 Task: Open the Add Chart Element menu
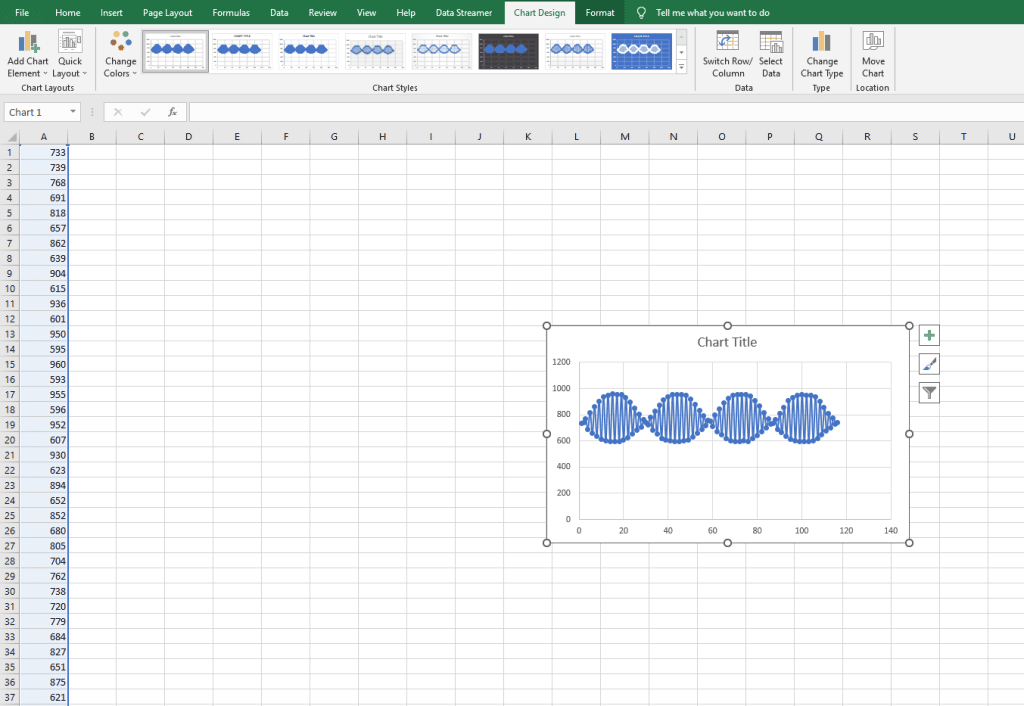click(27, 54)
